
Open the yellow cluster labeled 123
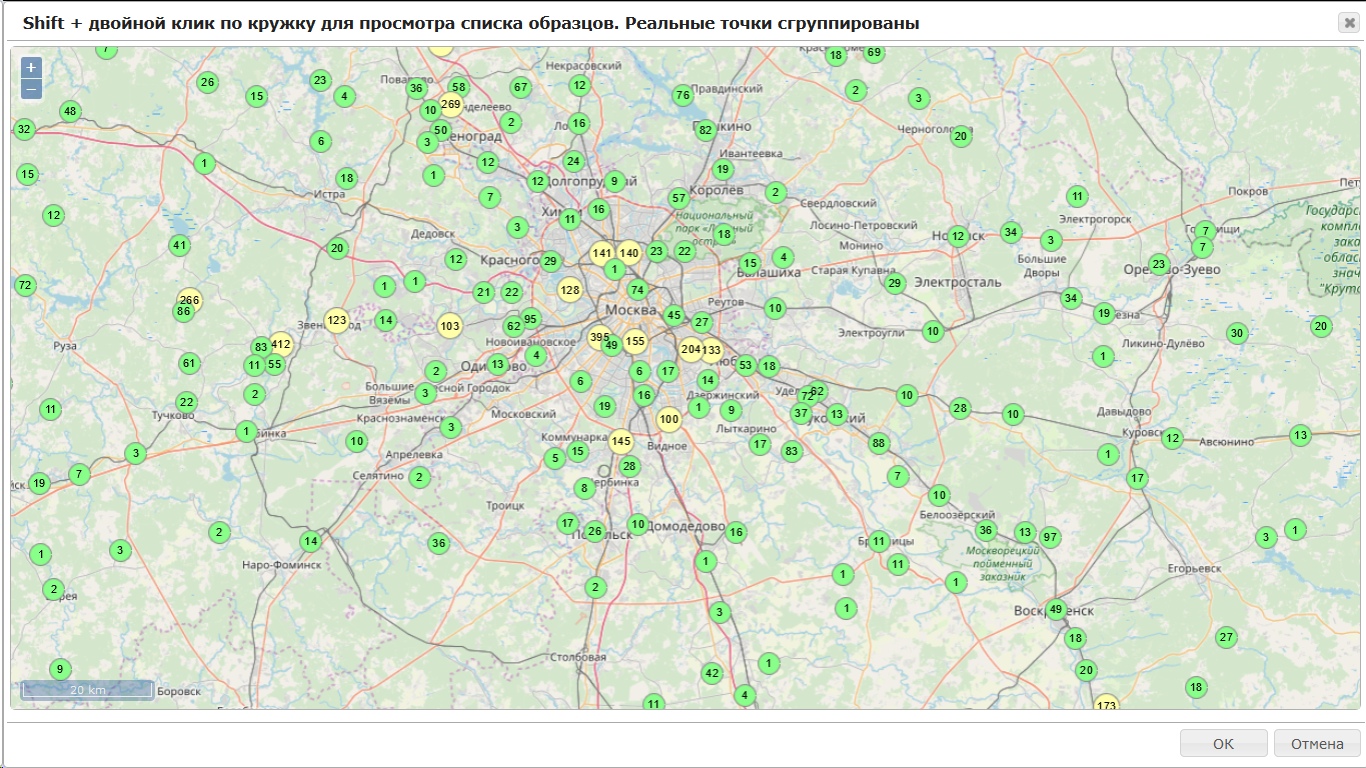coord(337,321)
